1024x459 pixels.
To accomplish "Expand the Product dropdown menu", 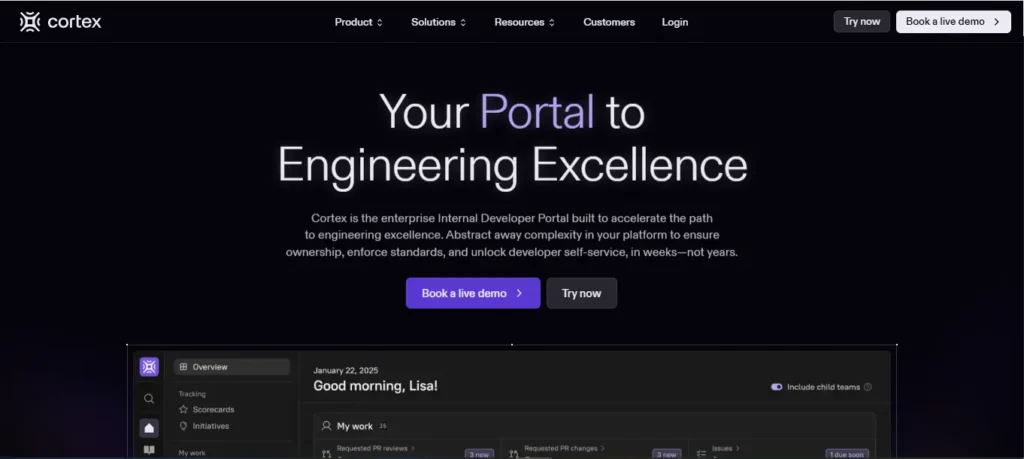I will (358, 22).
